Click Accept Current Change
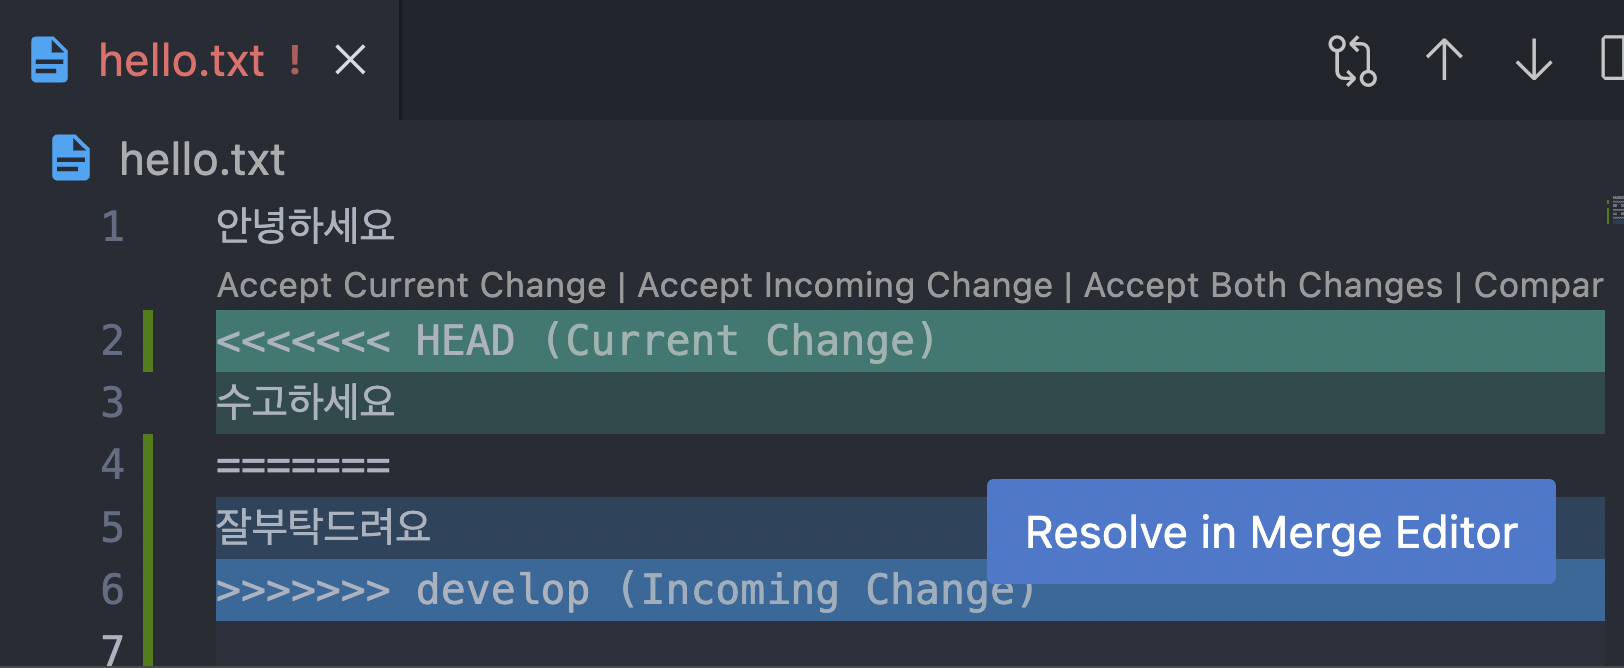 pyautogui.click(x=412, y=285)
